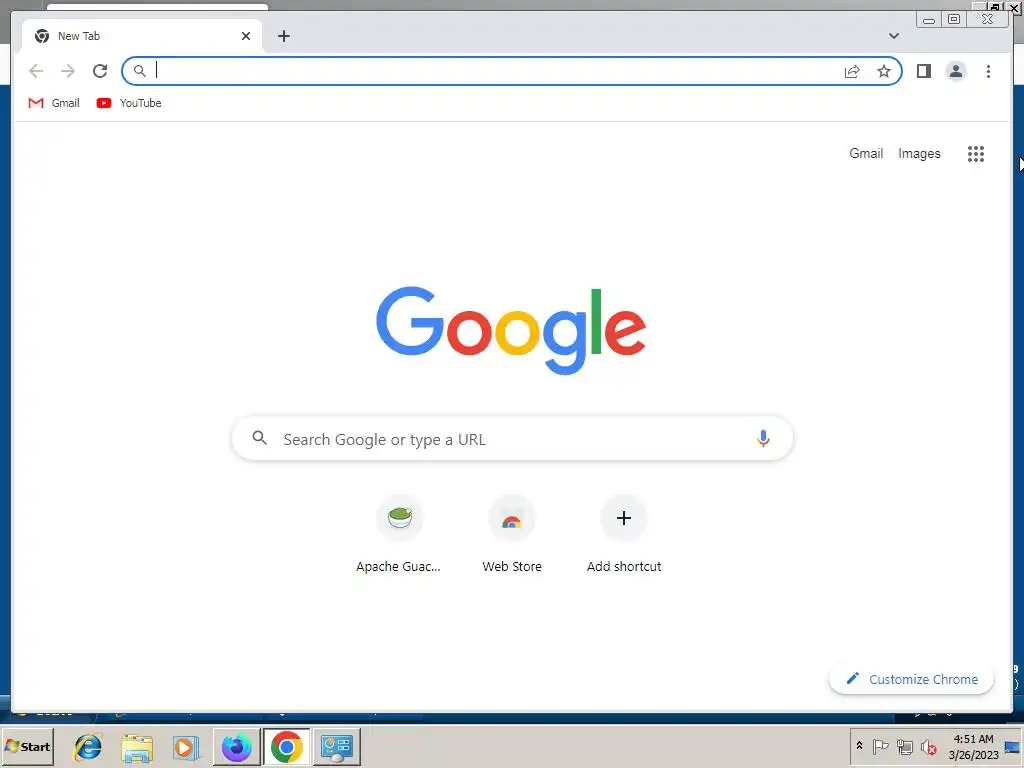Viewport: 1024px width, 768px height.
Task: Switch to Firefox in the taskbar
Action: (x=236, y=747)
